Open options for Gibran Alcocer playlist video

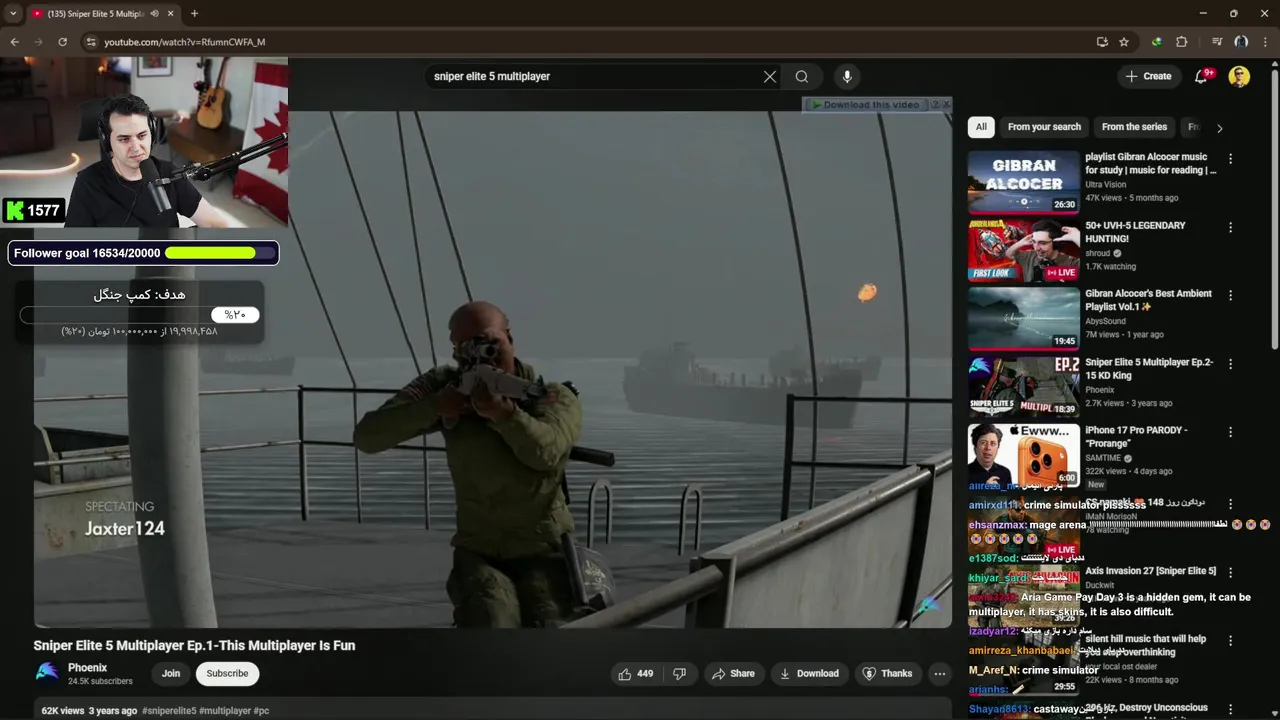pos(1230,158)
